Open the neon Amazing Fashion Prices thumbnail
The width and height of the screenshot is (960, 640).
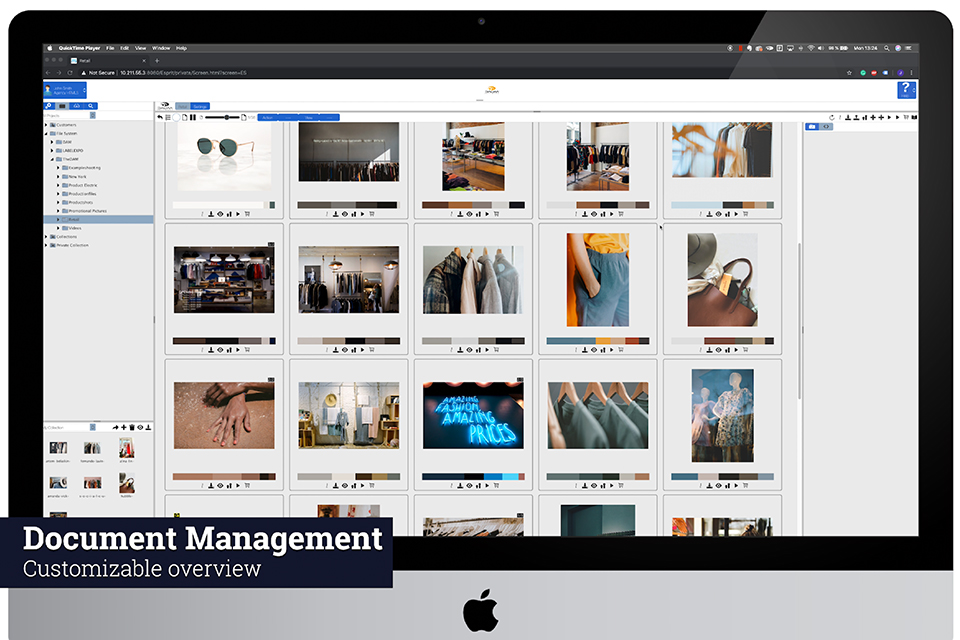(x=473, y=415)
